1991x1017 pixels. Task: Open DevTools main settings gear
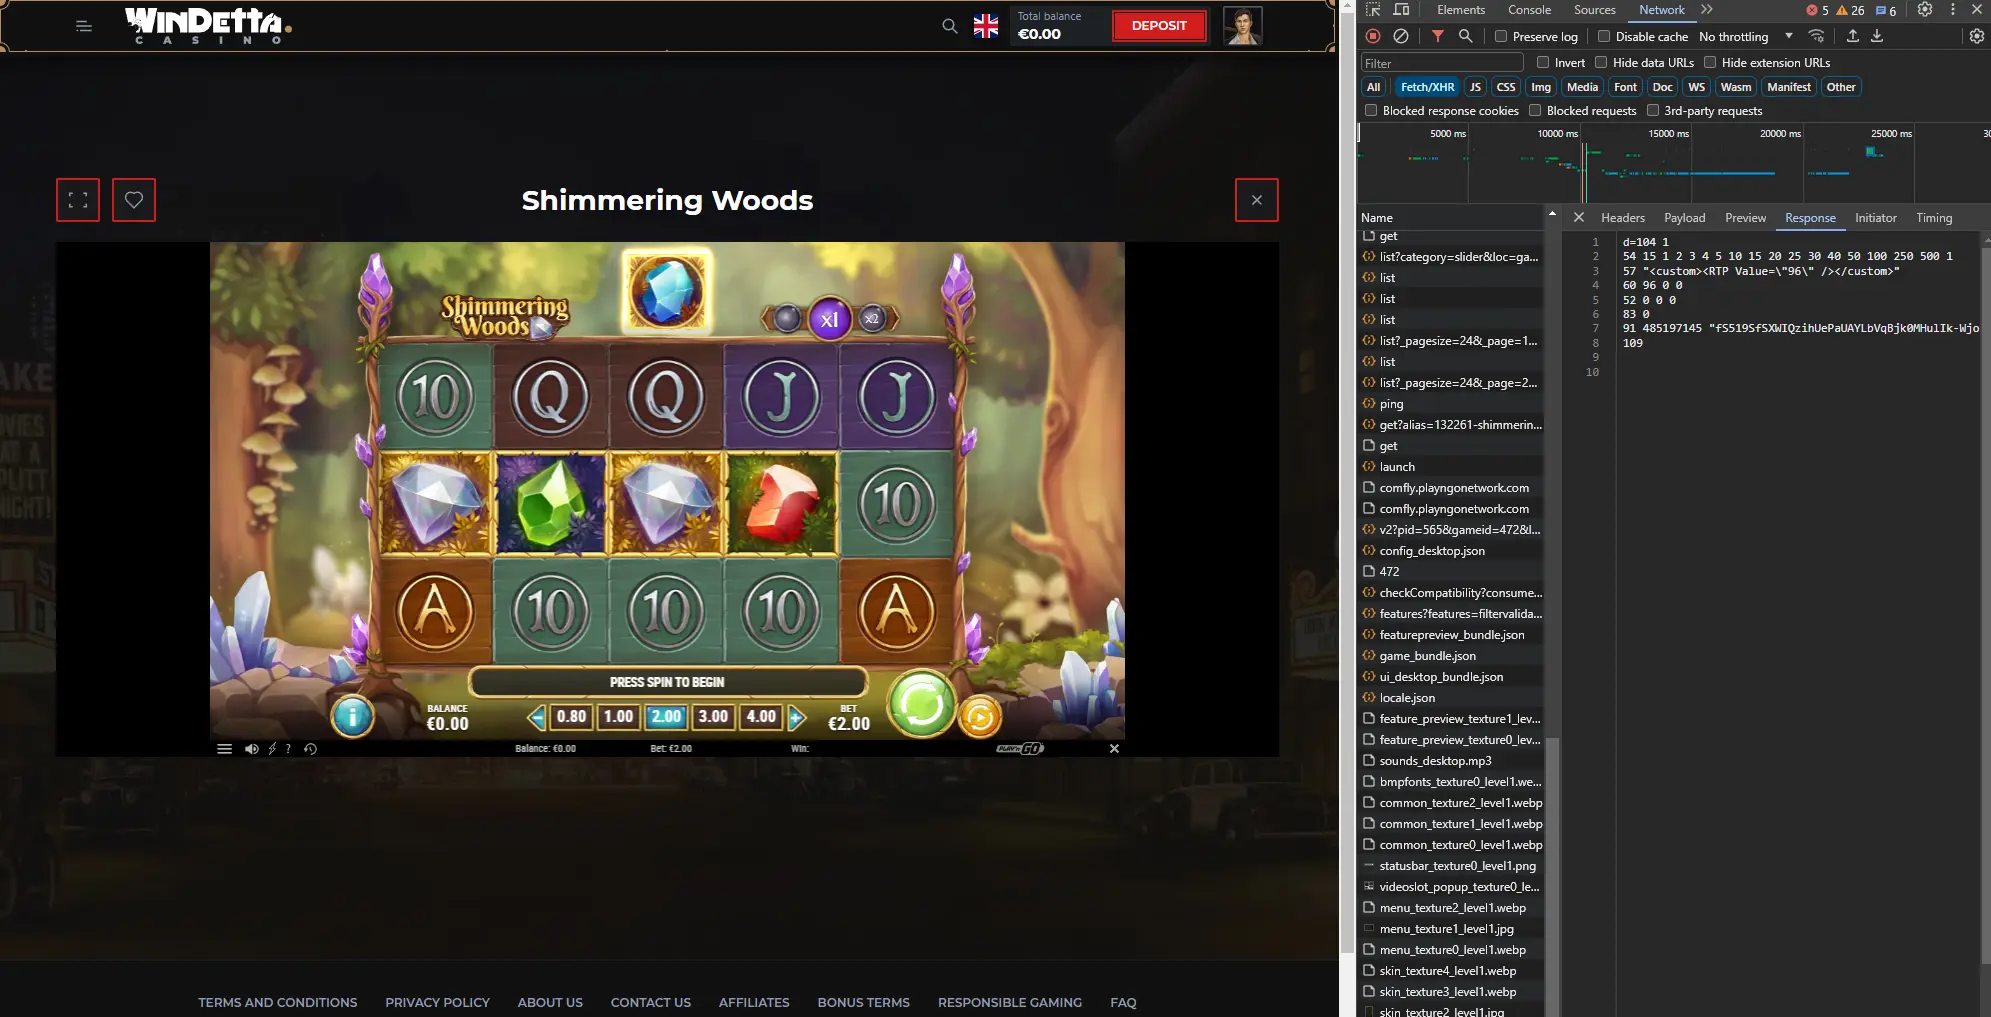click(x=1925, y=10)
